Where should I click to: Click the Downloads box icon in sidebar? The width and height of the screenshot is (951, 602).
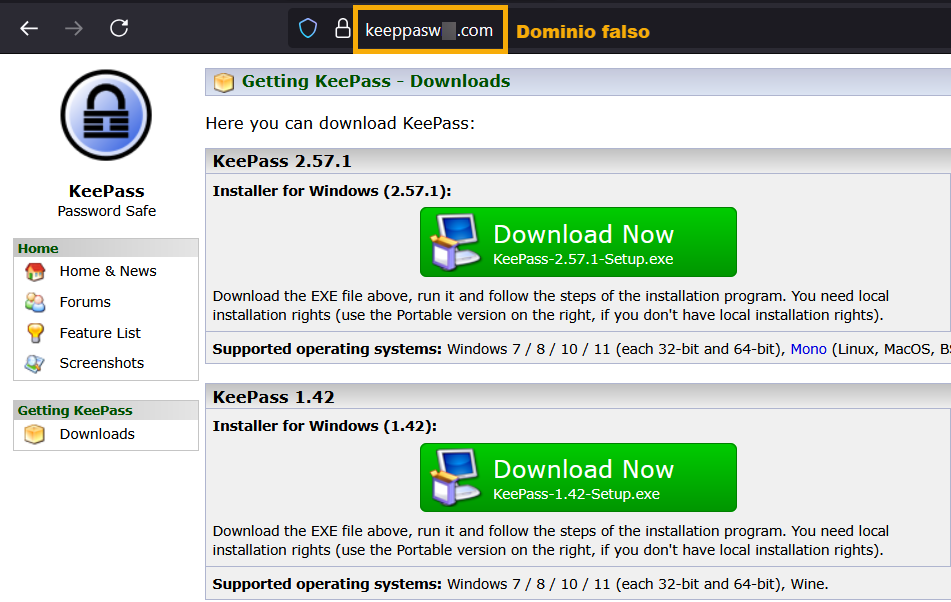(35, 434)
